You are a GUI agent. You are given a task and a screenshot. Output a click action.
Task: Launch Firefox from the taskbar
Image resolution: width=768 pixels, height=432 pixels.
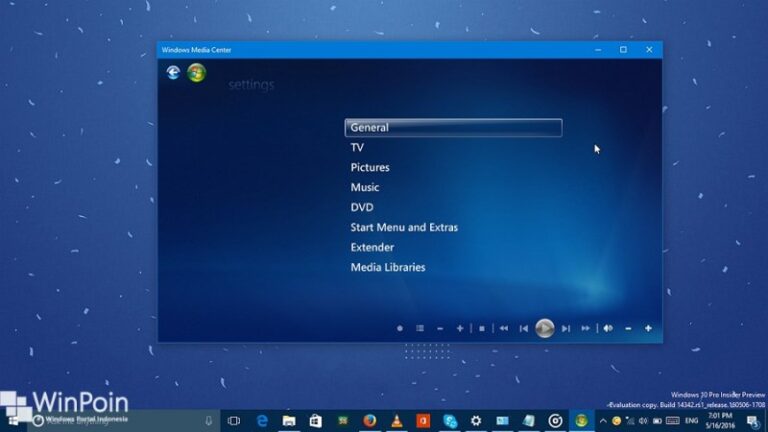point(369,421)
